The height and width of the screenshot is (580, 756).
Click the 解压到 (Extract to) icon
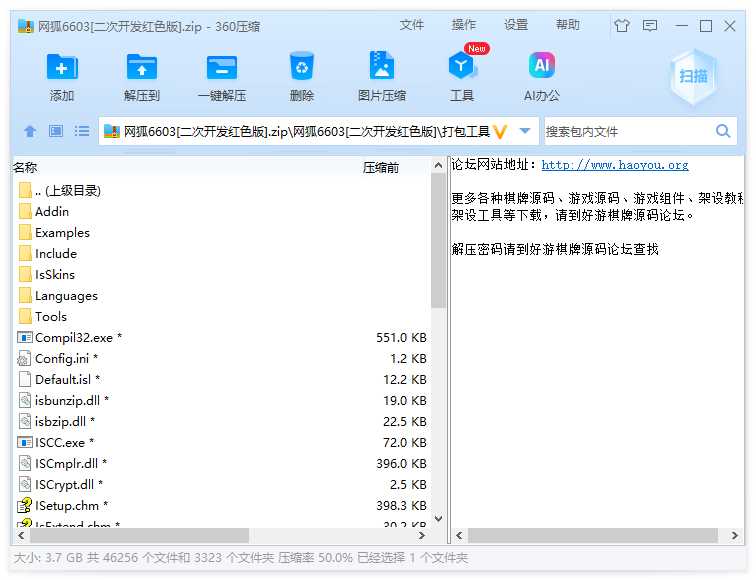pos(141,67)
